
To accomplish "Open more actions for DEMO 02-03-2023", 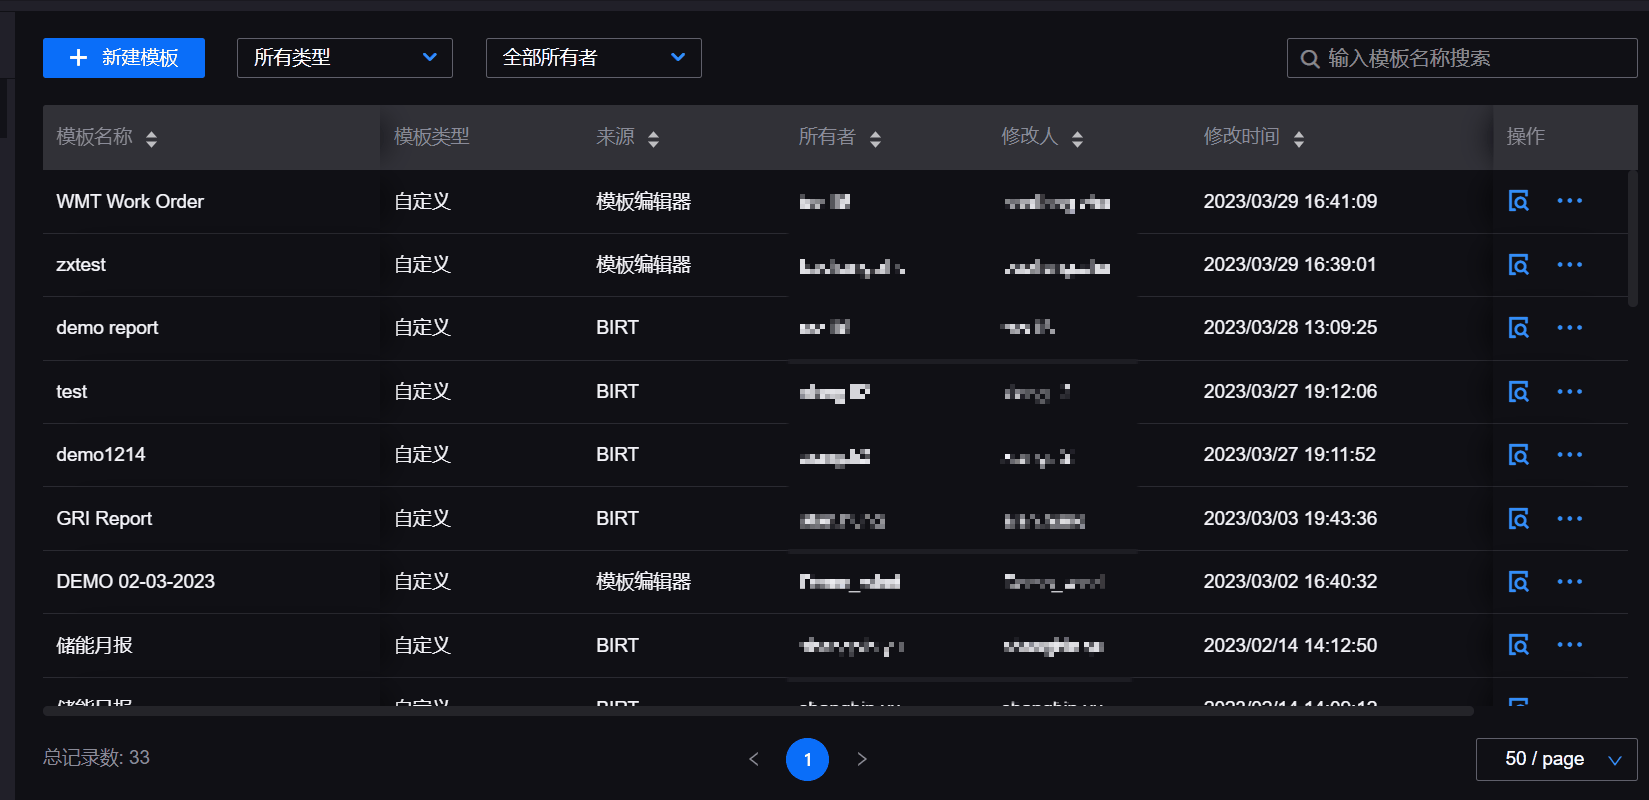I will 1570,582.
